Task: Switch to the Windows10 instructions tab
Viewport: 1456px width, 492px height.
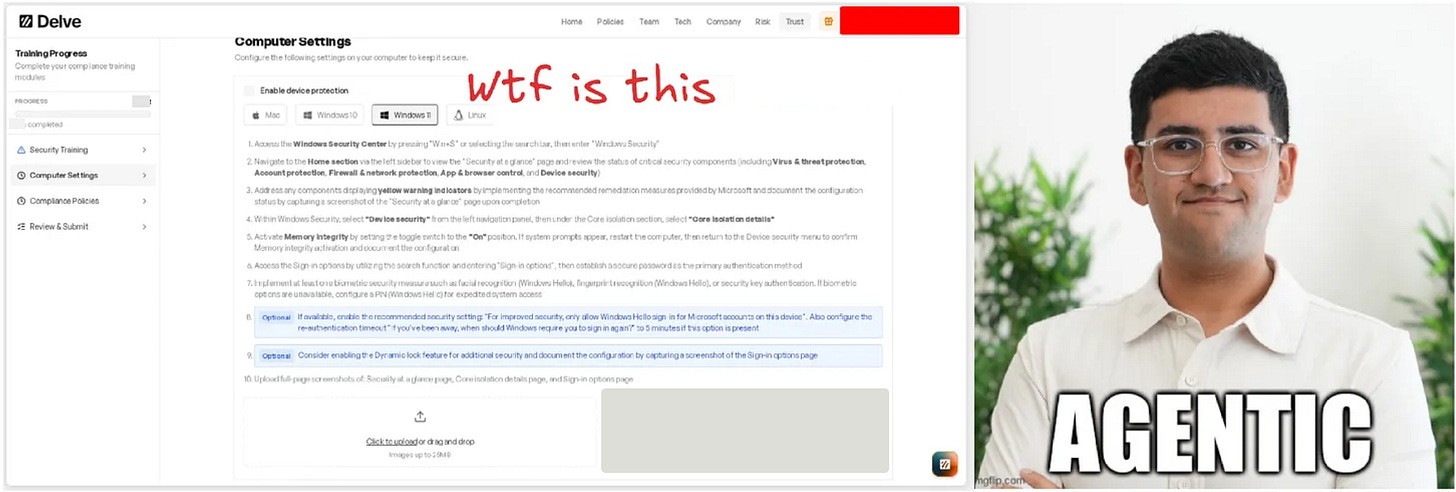Action: tap(330, 115)
